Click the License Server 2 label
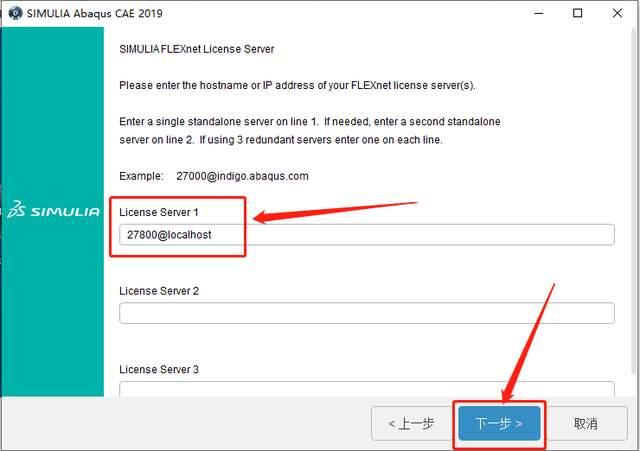The image size is (640, 451). [159, 291]
